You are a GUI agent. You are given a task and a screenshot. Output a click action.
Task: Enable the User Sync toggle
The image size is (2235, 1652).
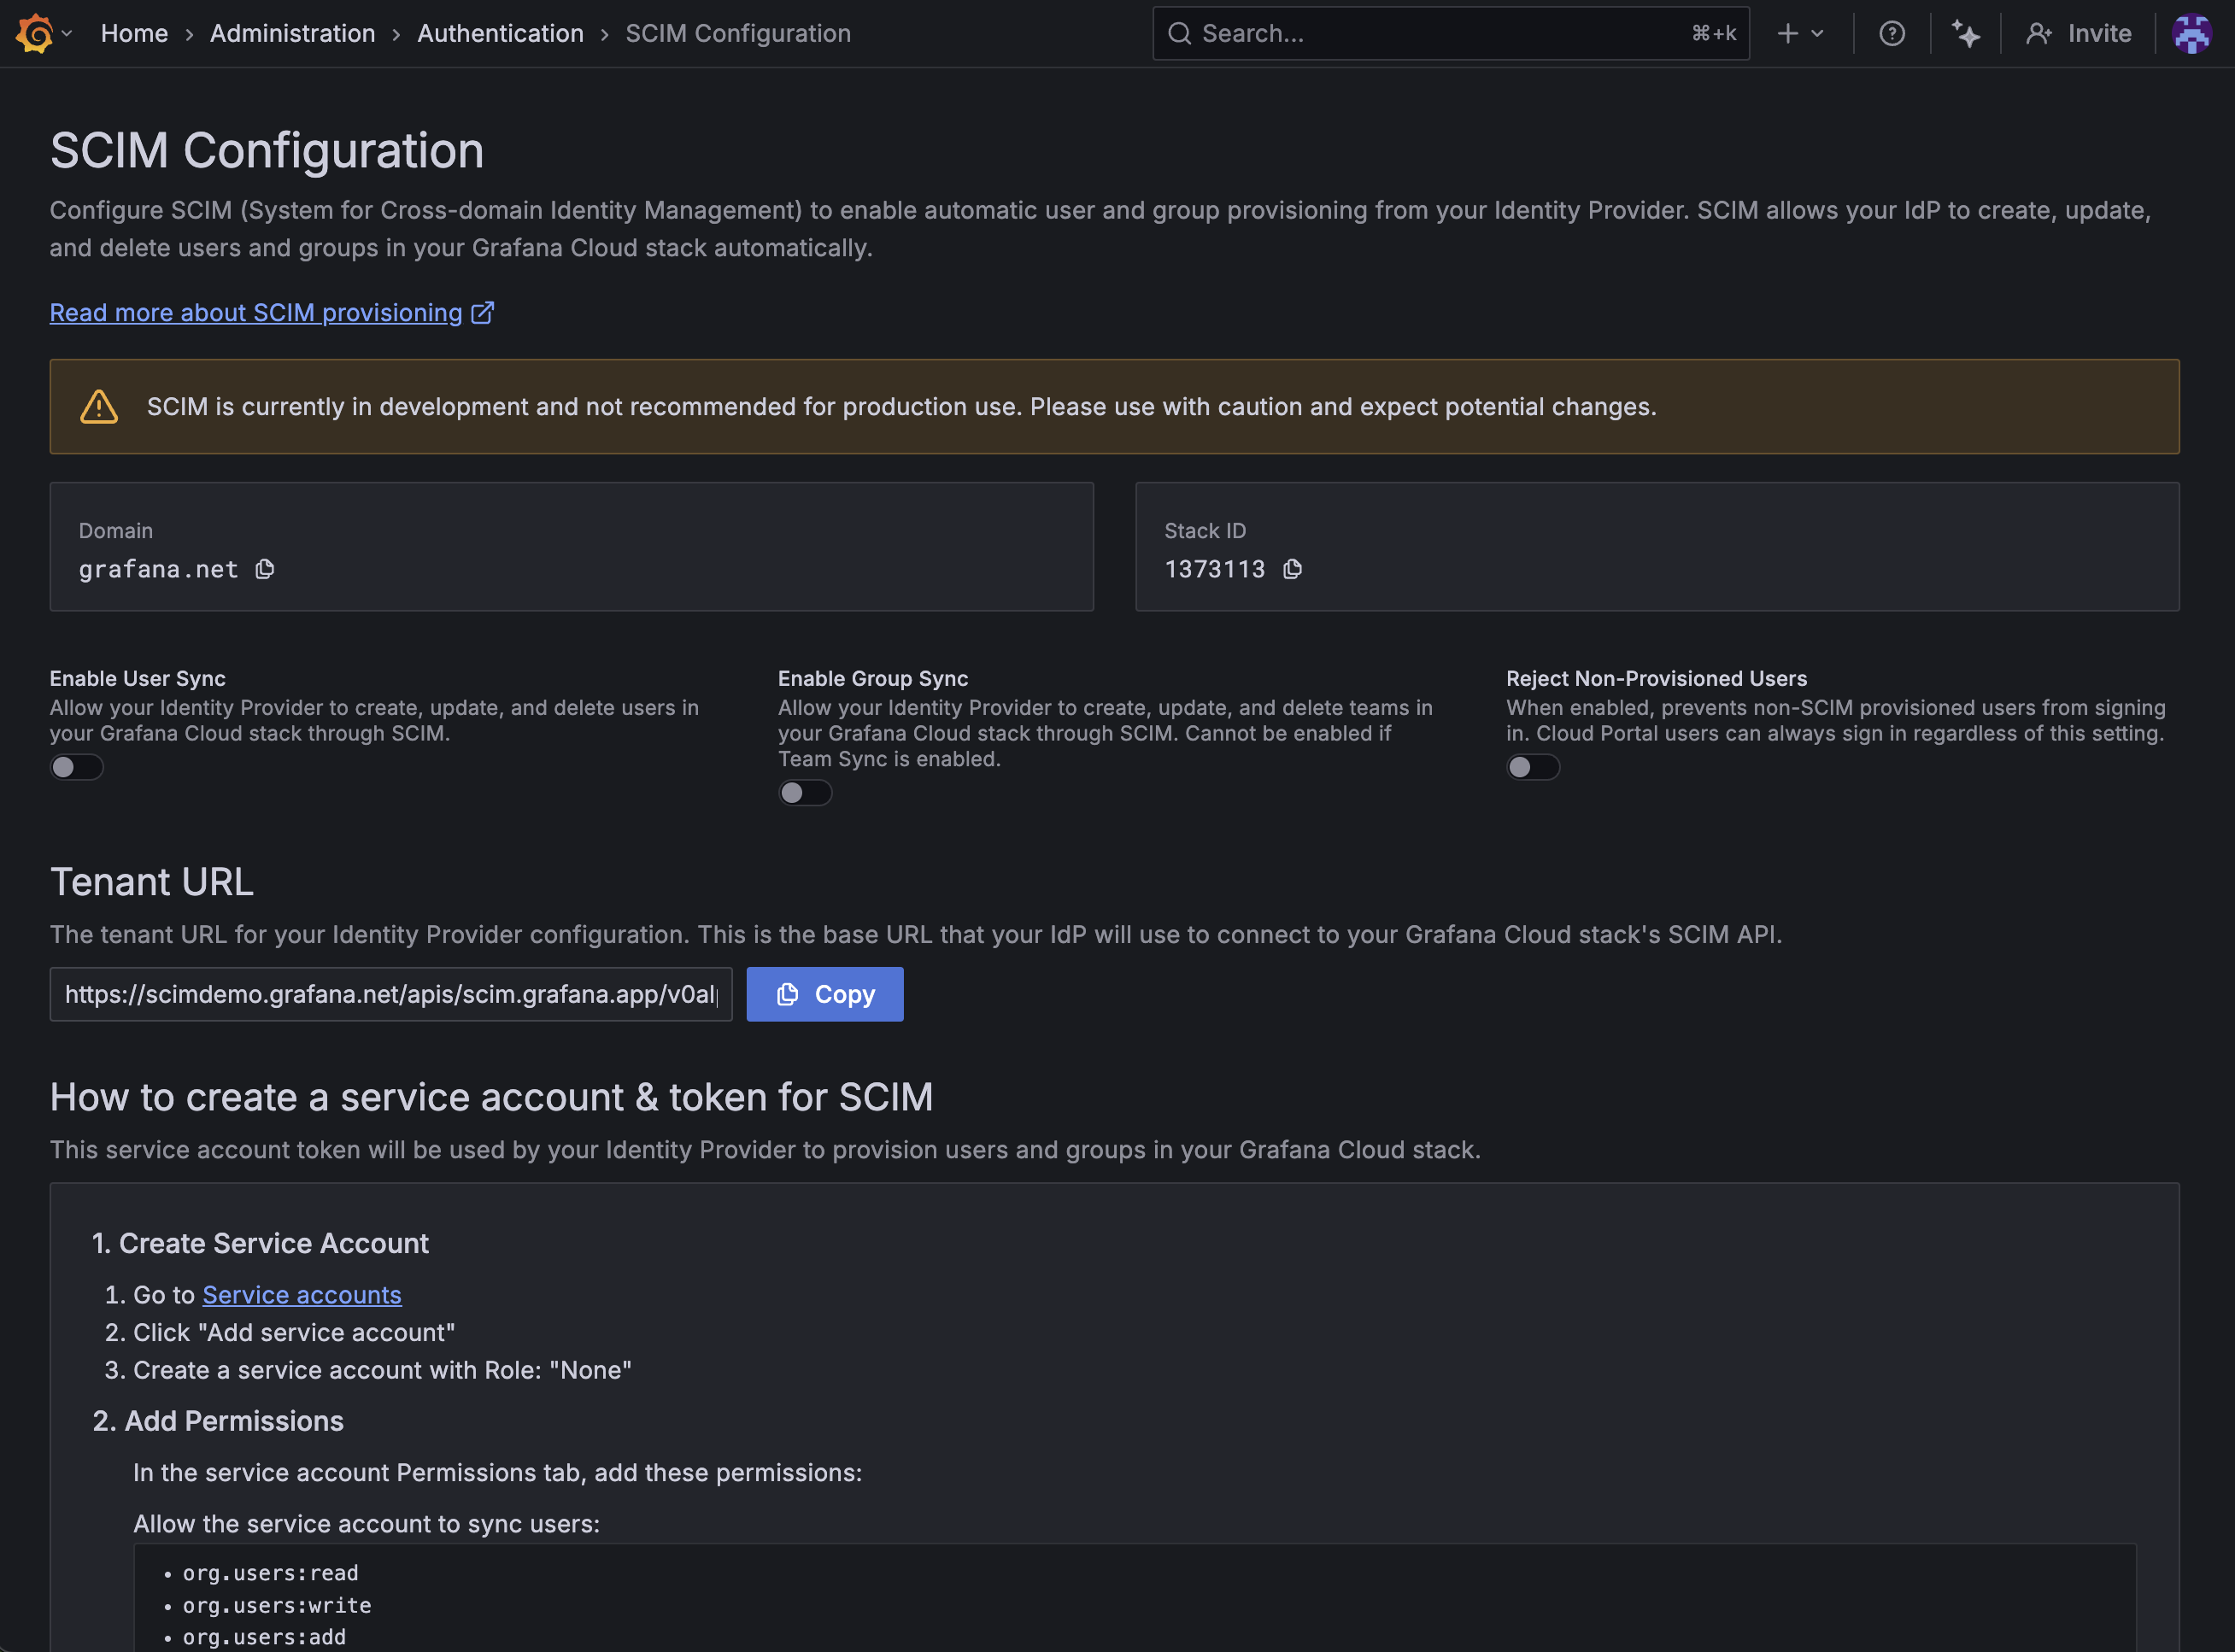tap(77, 767)
